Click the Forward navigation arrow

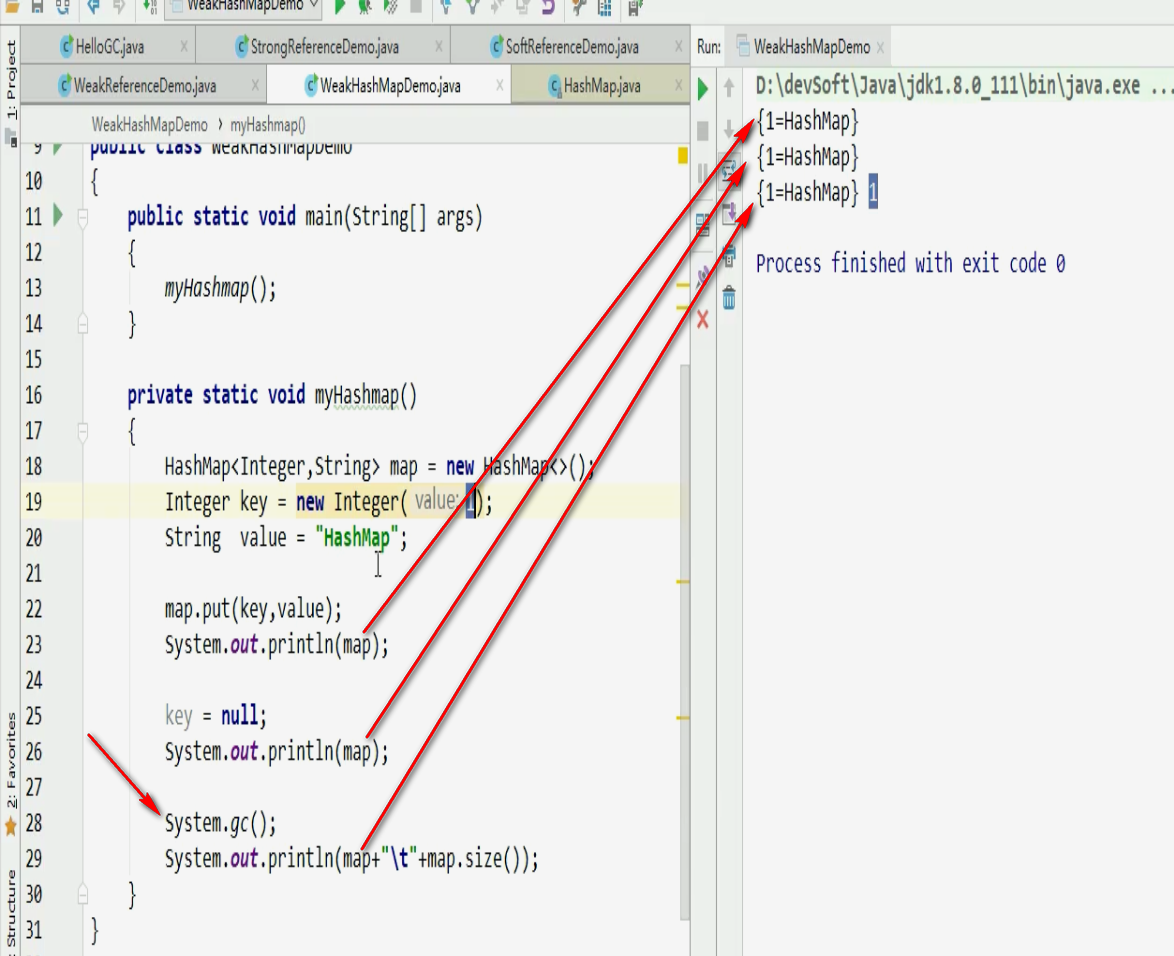[x=118, y=7]
